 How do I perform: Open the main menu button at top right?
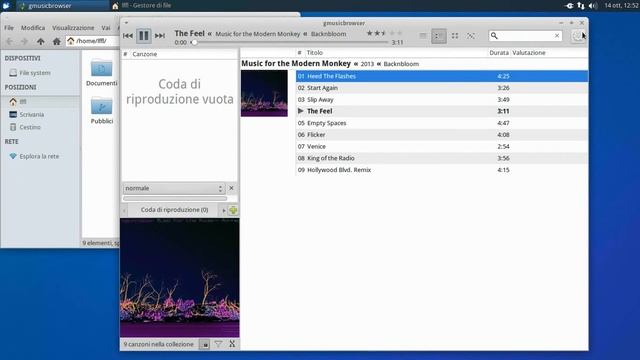577,36
